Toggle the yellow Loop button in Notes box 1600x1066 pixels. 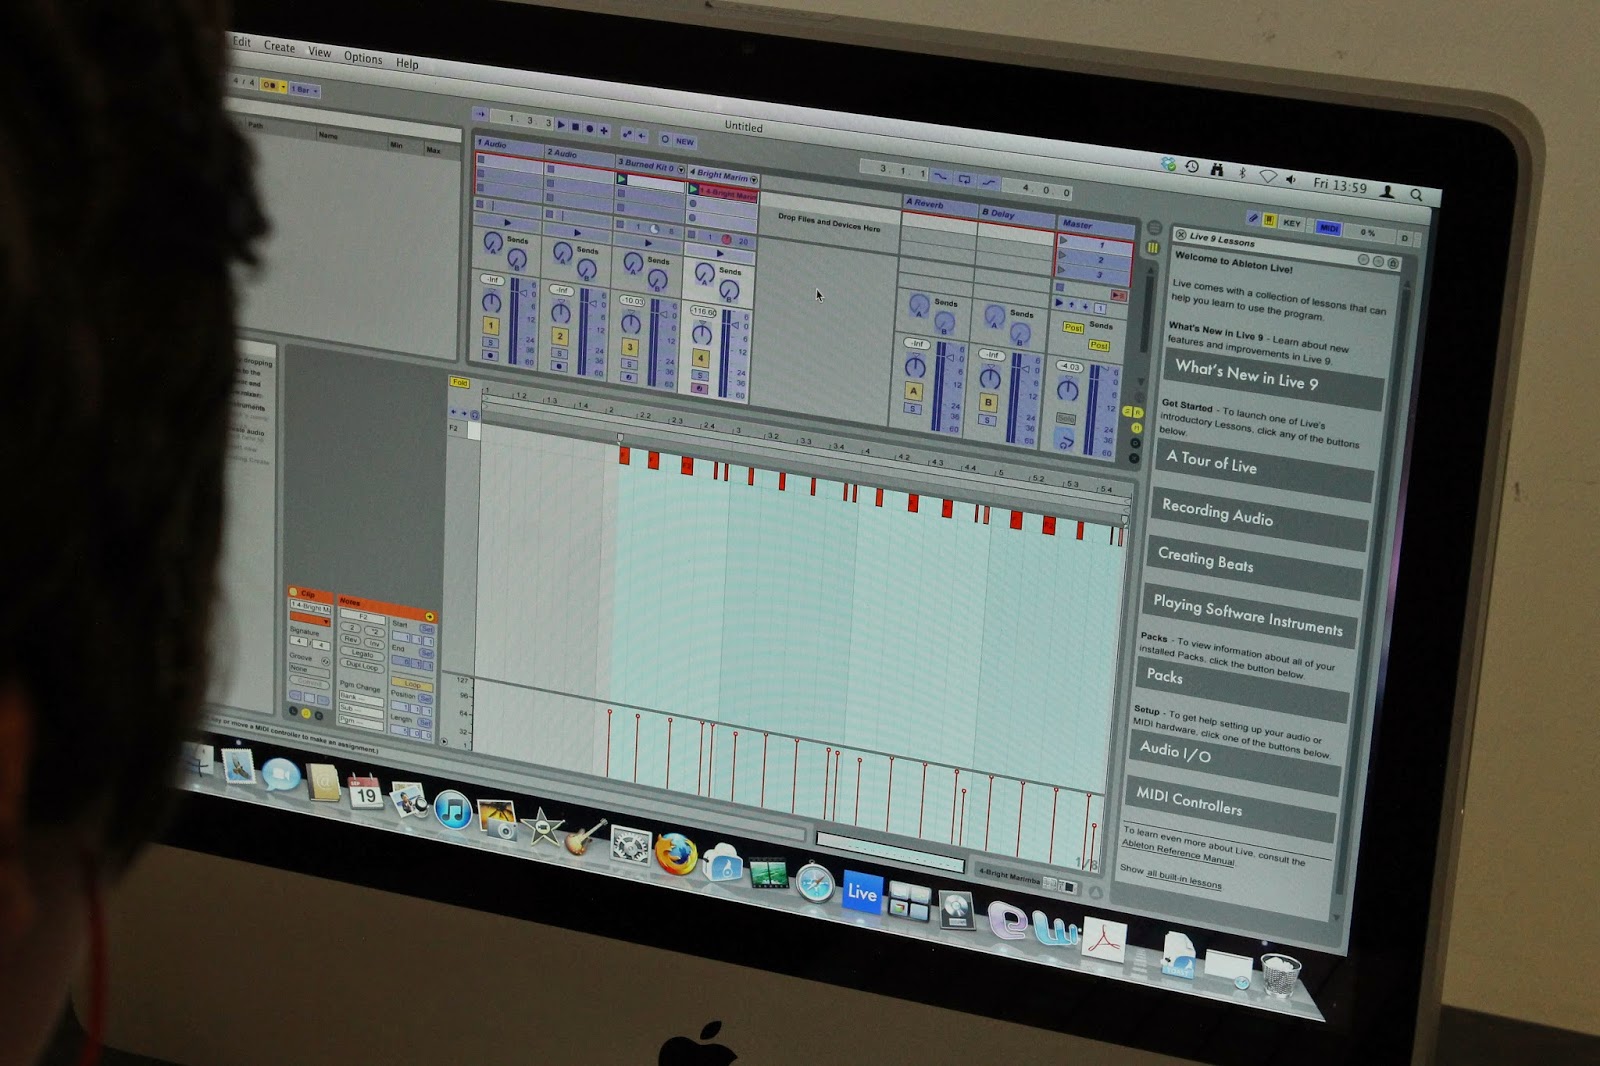pos(411,684)
